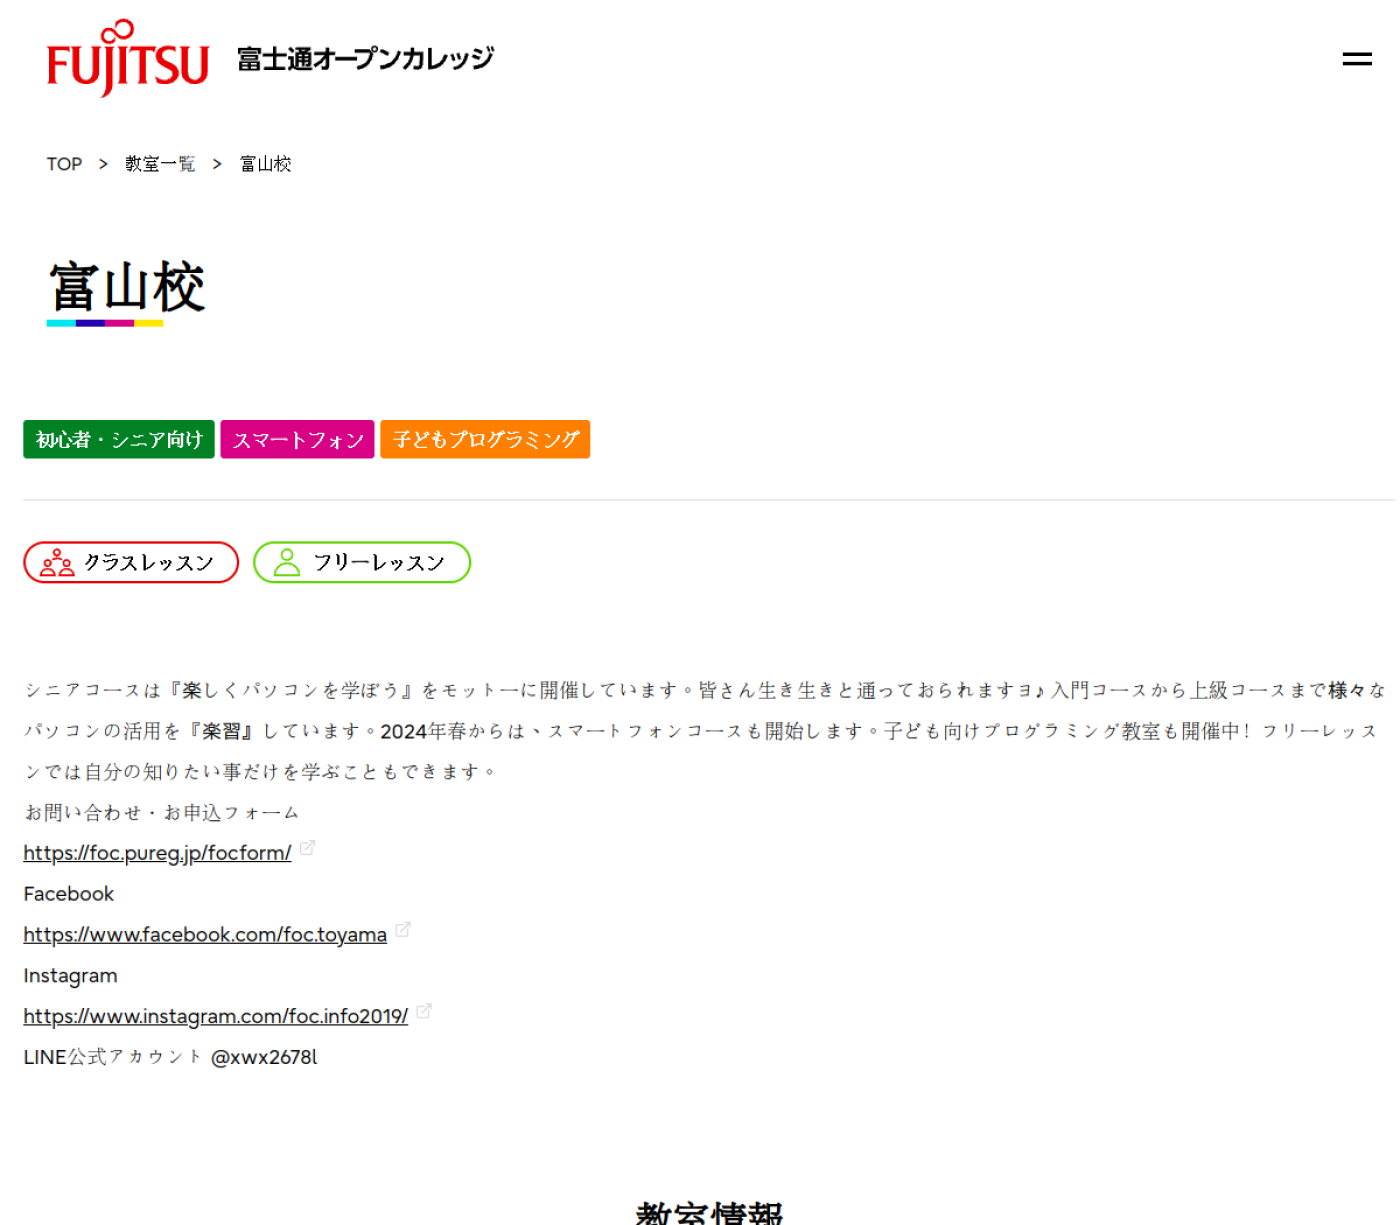The height and width of the screenshot is (1225, 1400).
Task: Open the 教室一覧 breadcrumb link
Action: 160,164
